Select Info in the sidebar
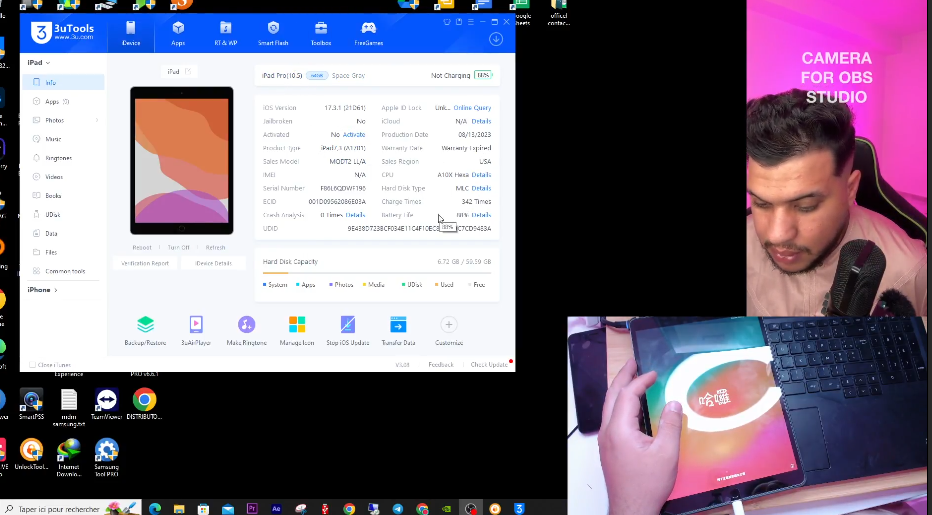Viewport: 932px width, 515px height. tap(64, 82)
